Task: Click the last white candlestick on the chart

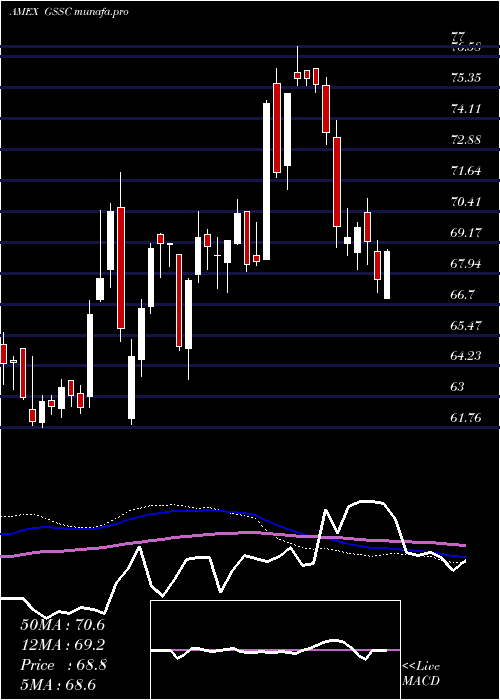Action: point(387,275)
